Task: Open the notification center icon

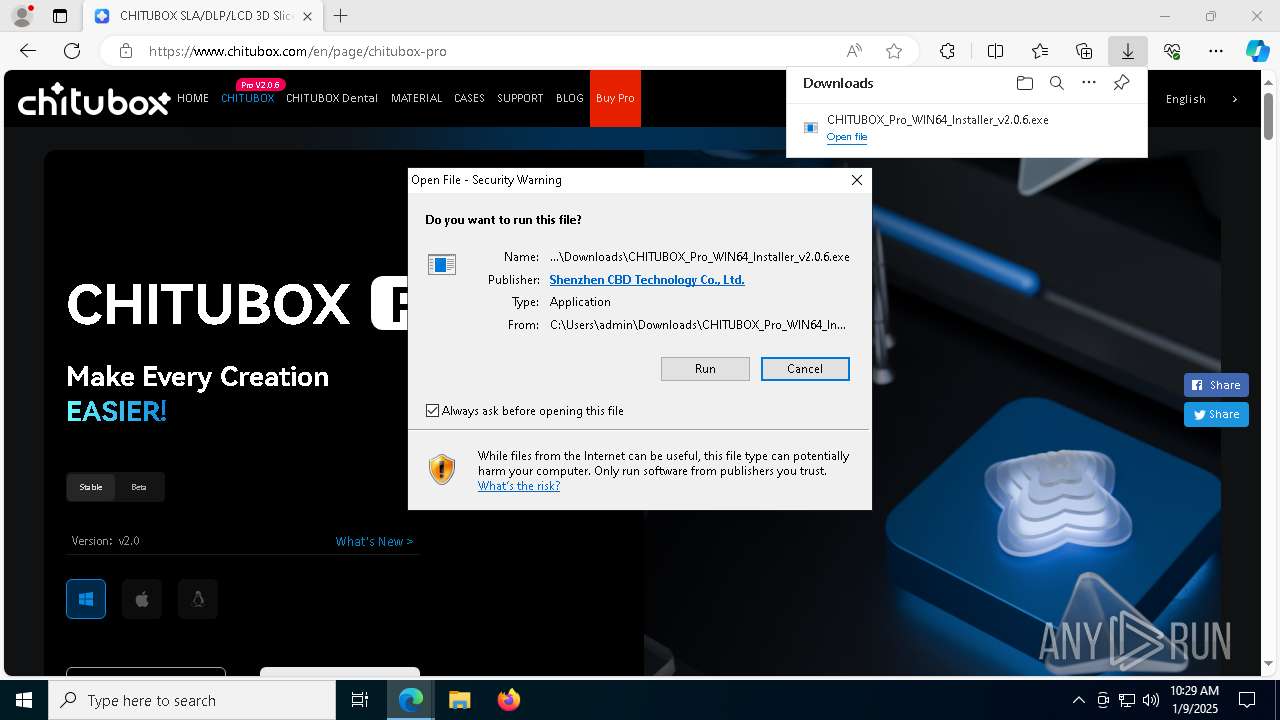Action: point(1247,700)
